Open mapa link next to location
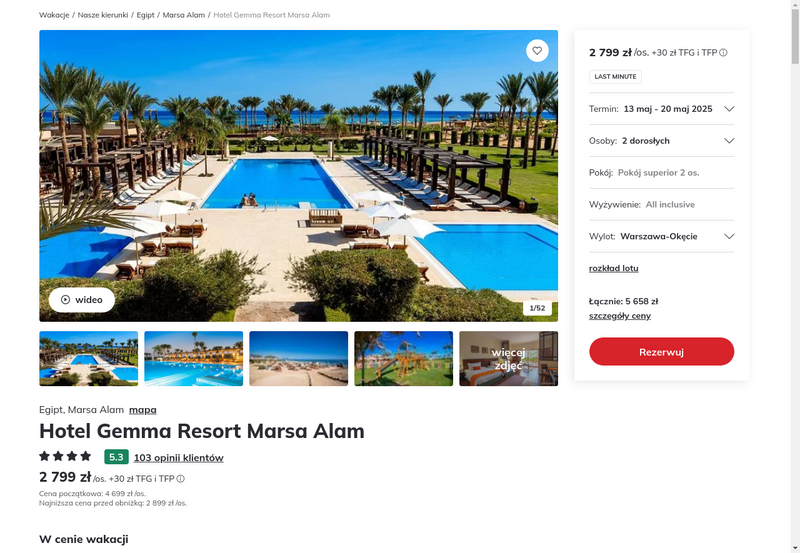Image resolution: width=800 pixels, height=553 pixels. tap(143, 410)
